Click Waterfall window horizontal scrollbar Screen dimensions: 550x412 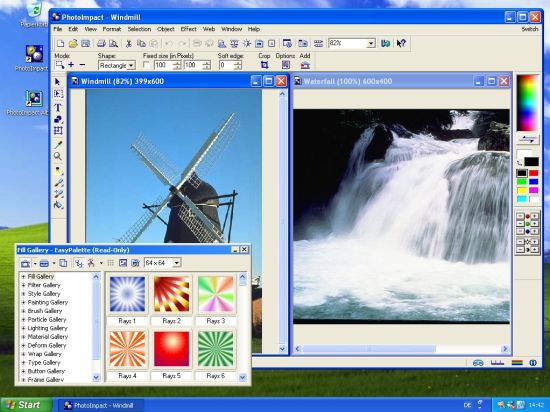coord(401,349)
